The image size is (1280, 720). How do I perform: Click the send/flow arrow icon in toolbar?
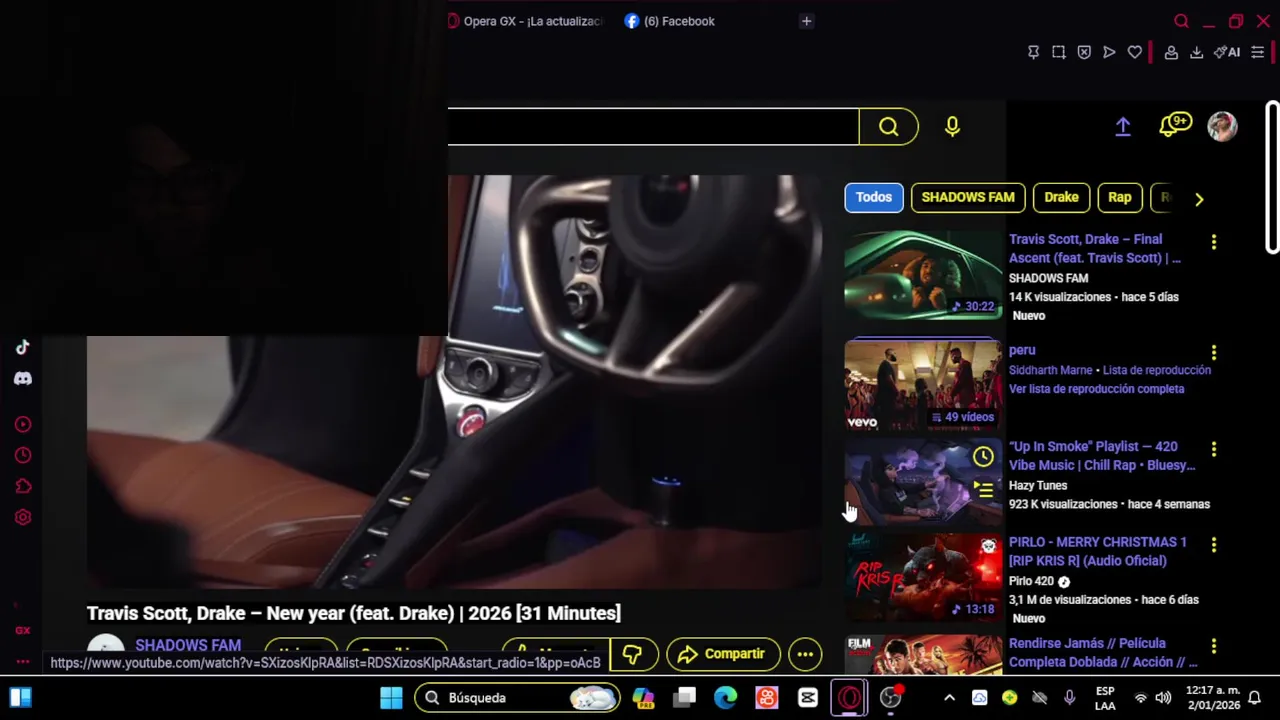[x=1109, y=52]
